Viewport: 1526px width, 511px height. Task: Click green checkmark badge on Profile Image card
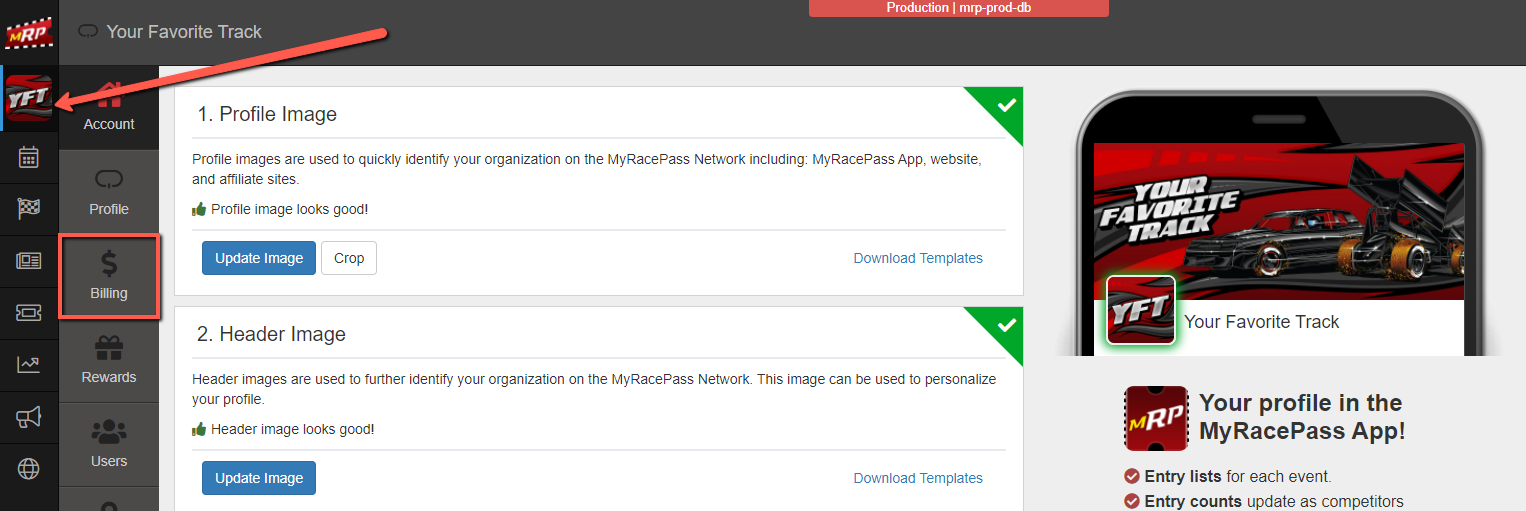(x=1005, y=106)
